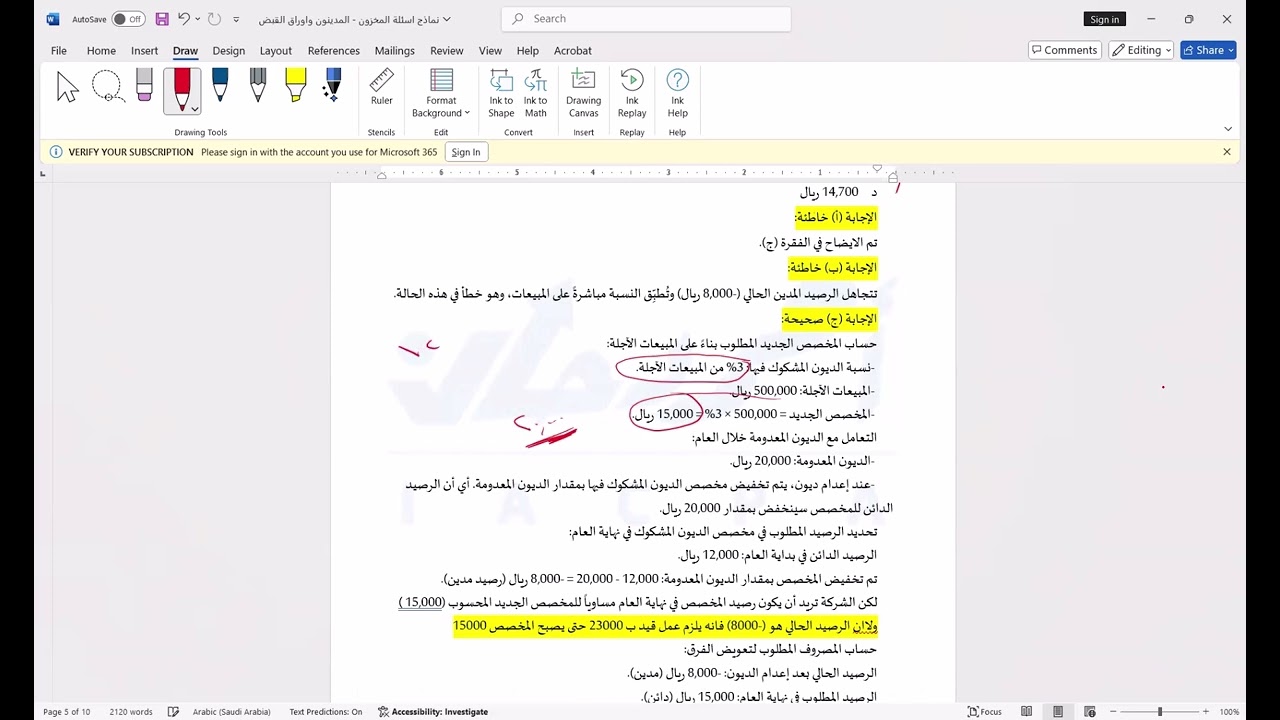
Task: Select the yellow highlighter tool
Action: coord(295,86)
